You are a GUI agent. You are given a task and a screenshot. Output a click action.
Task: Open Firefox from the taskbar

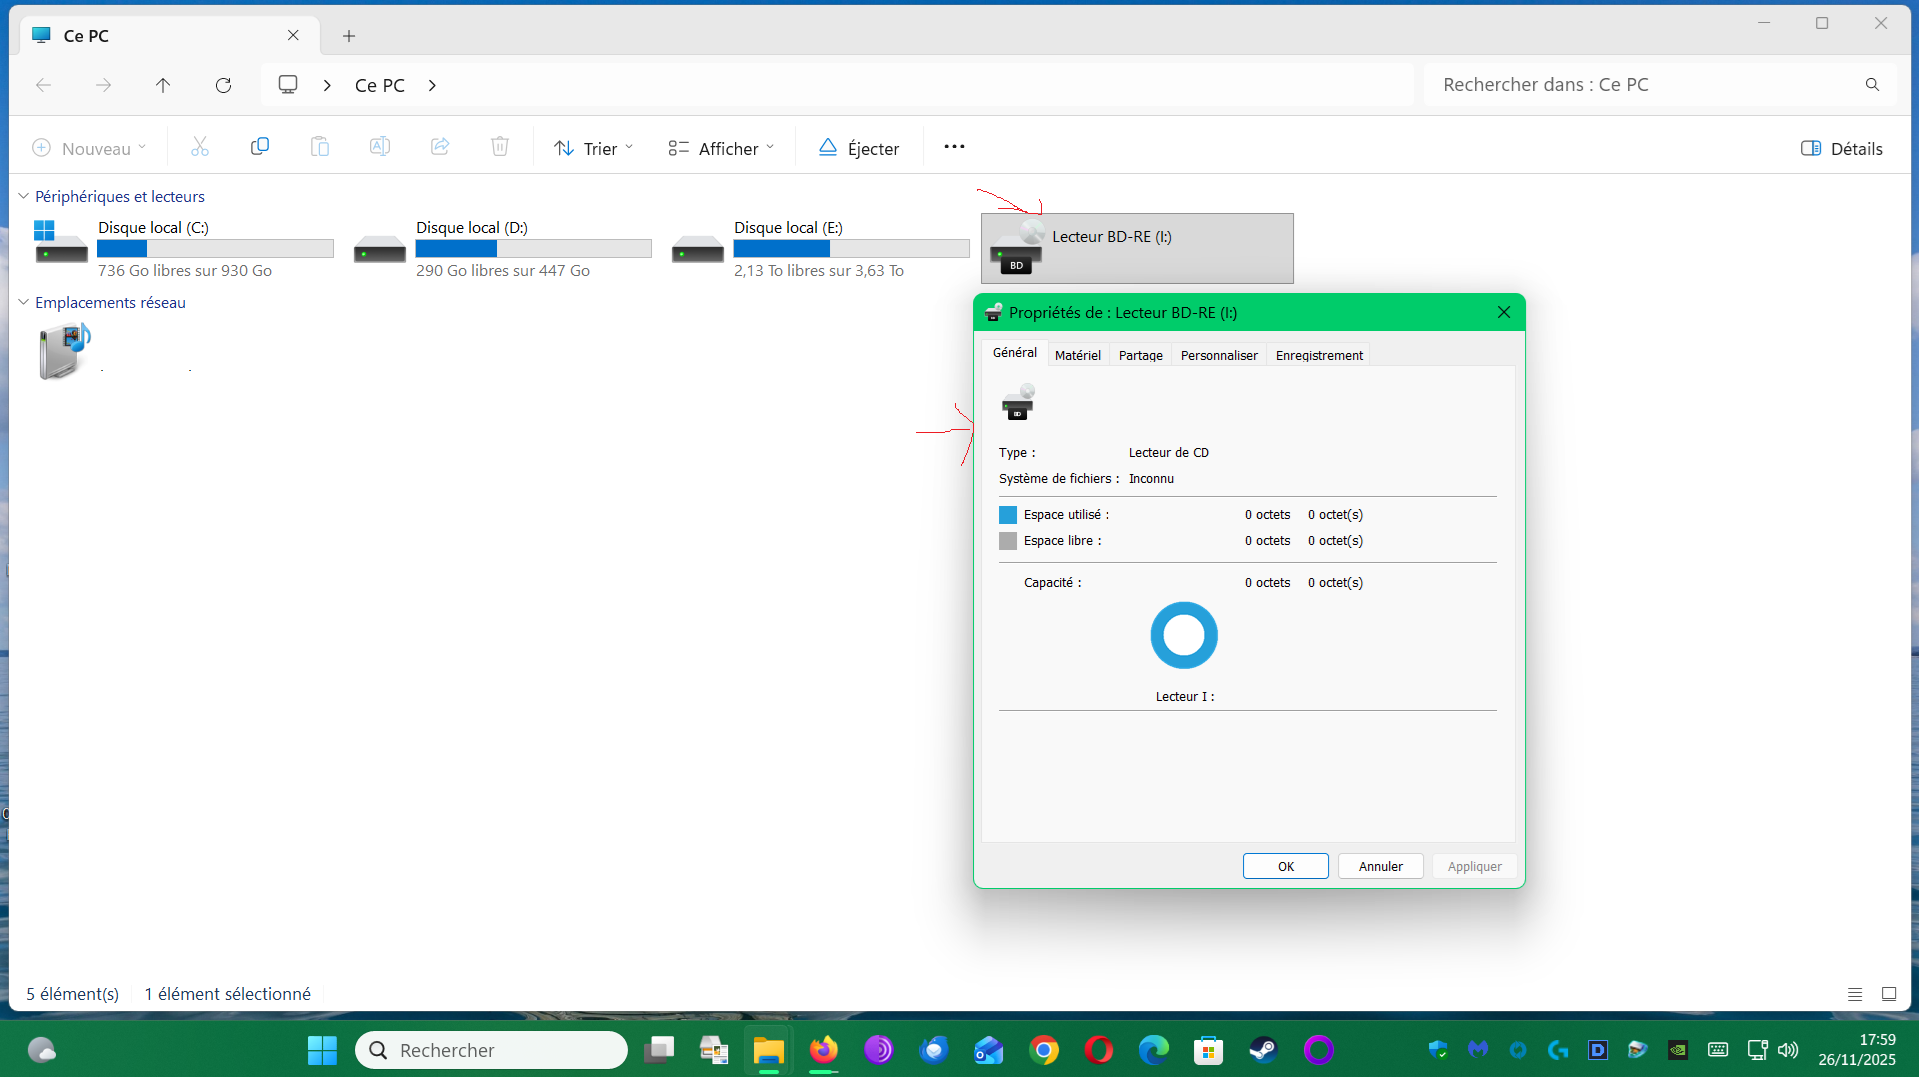823,1050
